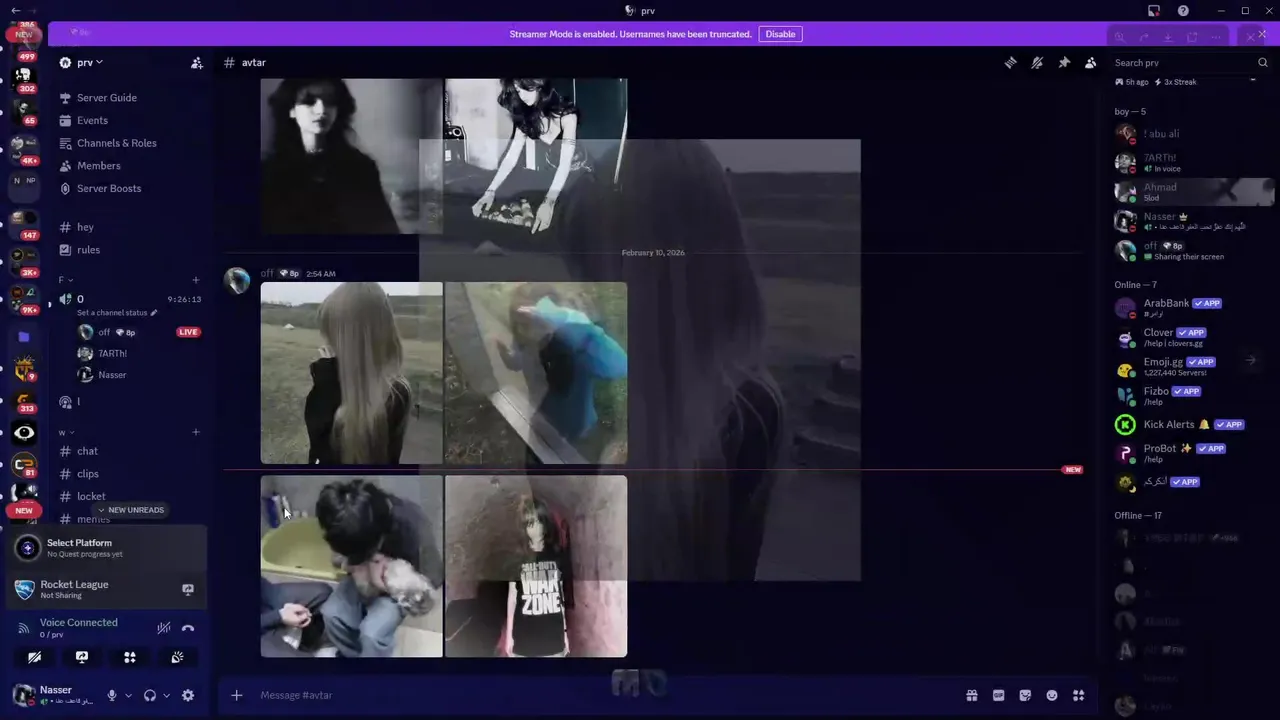Open Server Guide
The height and width of the screenshot is (720, 1280).
(107, 97)
